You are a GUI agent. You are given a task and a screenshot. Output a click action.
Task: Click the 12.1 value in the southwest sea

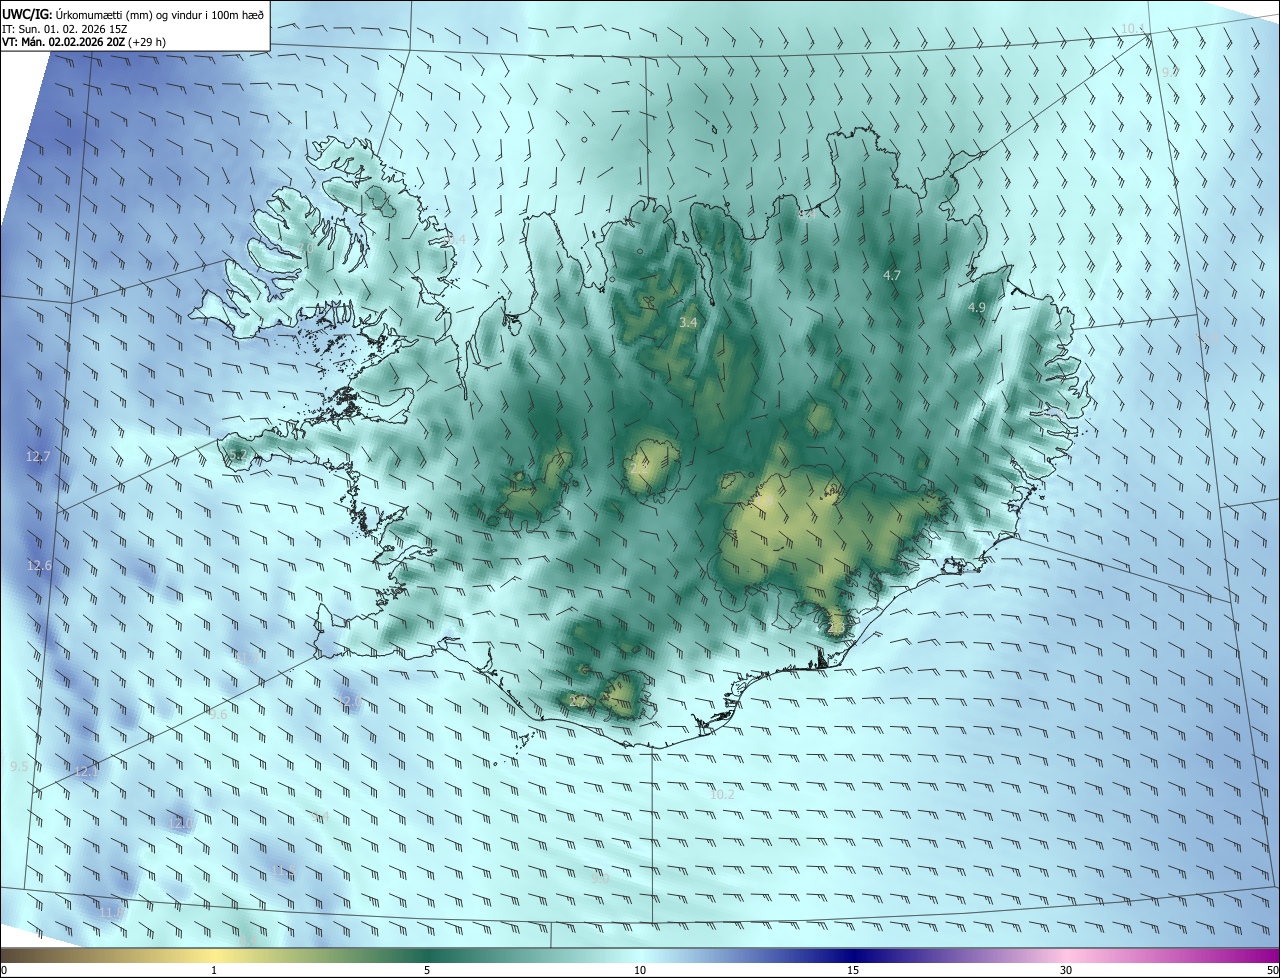point(87,771)
